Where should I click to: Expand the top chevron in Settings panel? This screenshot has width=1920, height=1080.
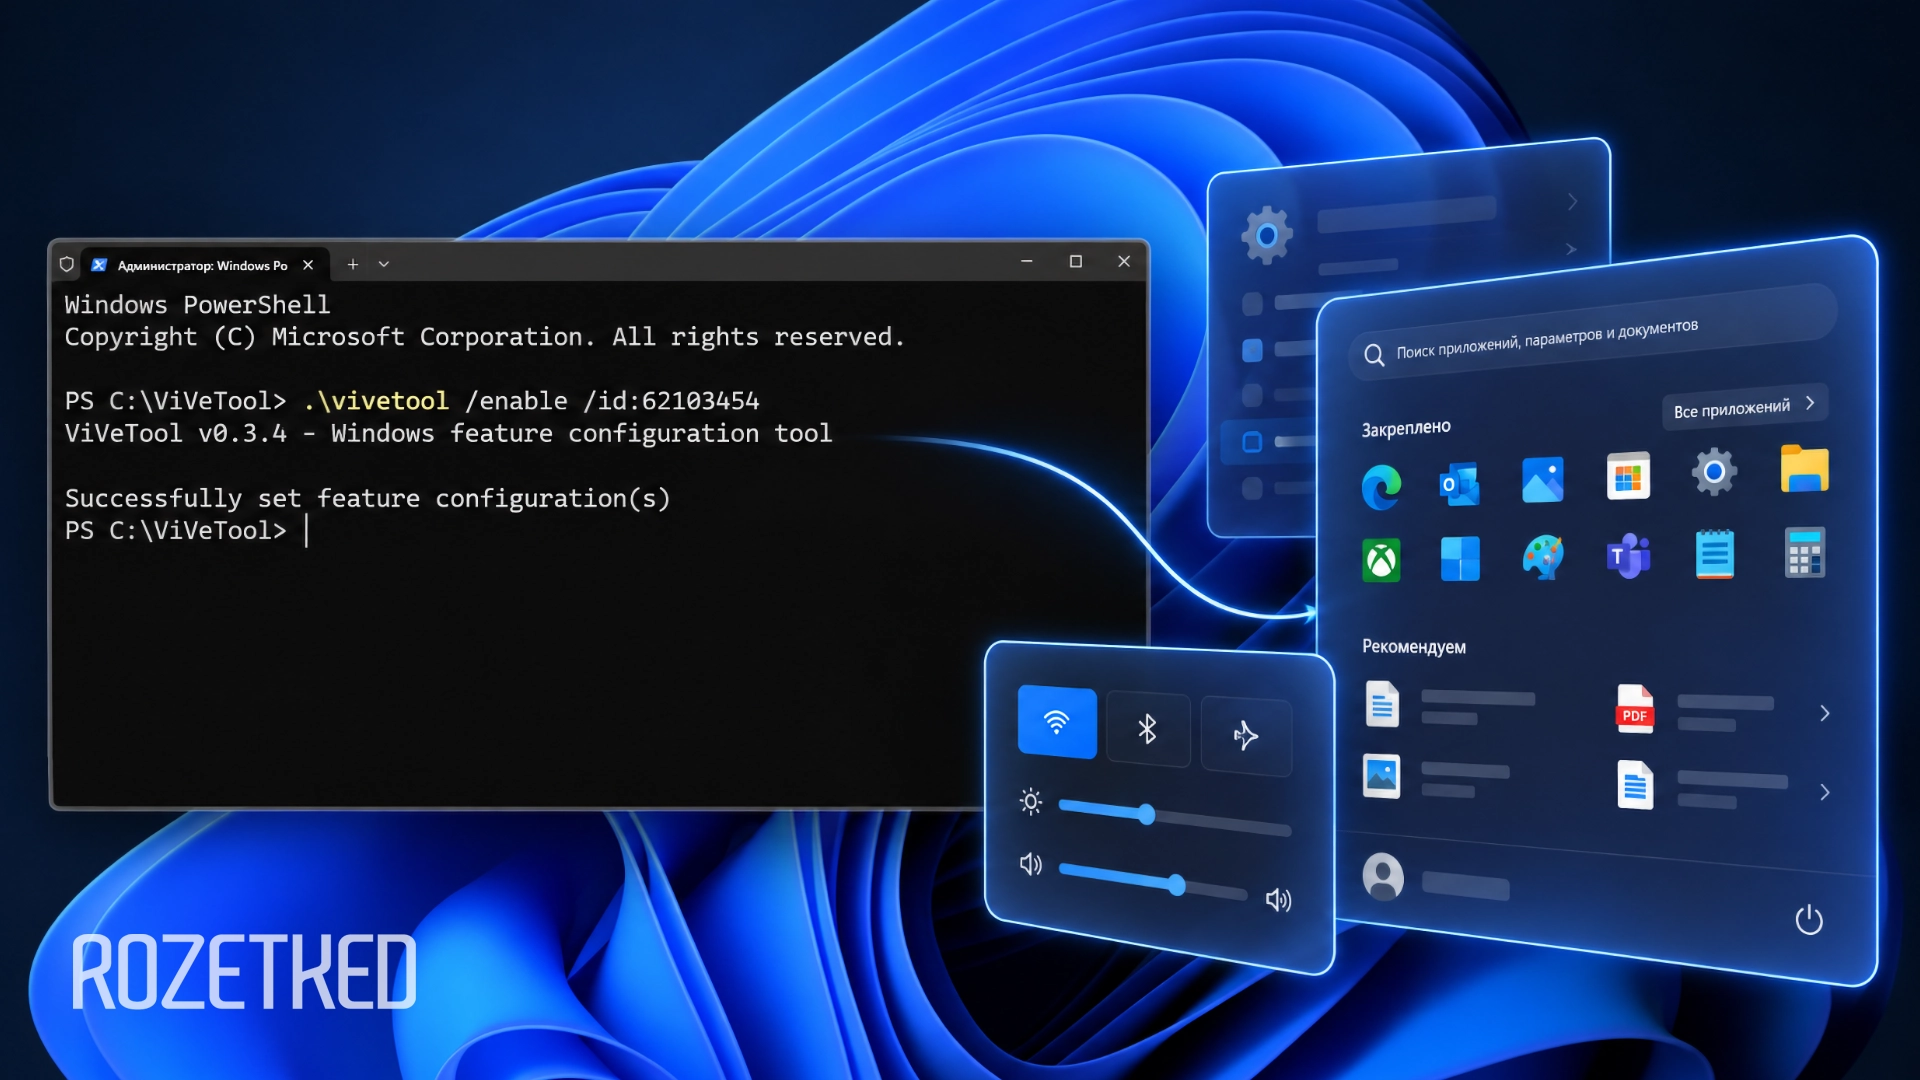click(x=1573, y=202)
